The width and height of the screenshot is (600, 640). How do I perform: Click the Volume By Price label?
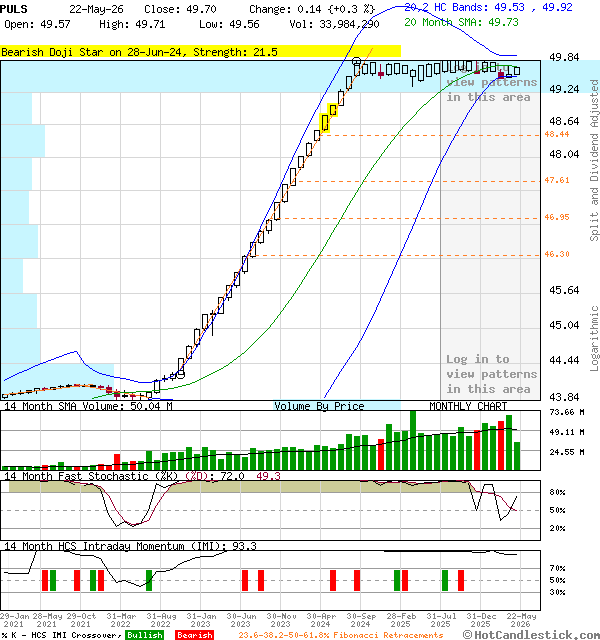click(x=319, y=406)
